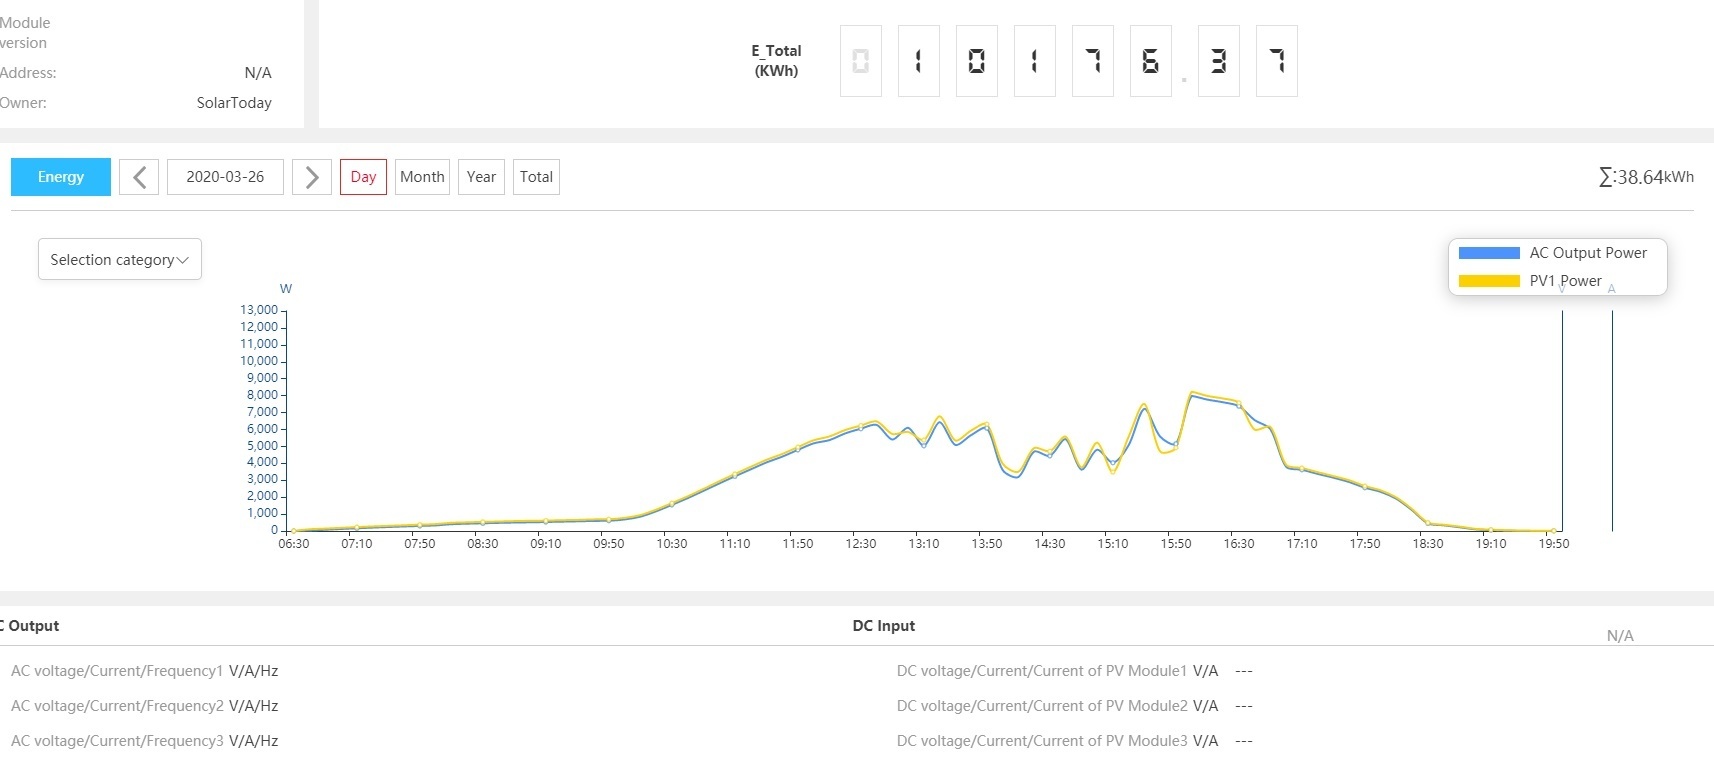
Task: Select the chart data point at 07:50
Action: [420, 525]
